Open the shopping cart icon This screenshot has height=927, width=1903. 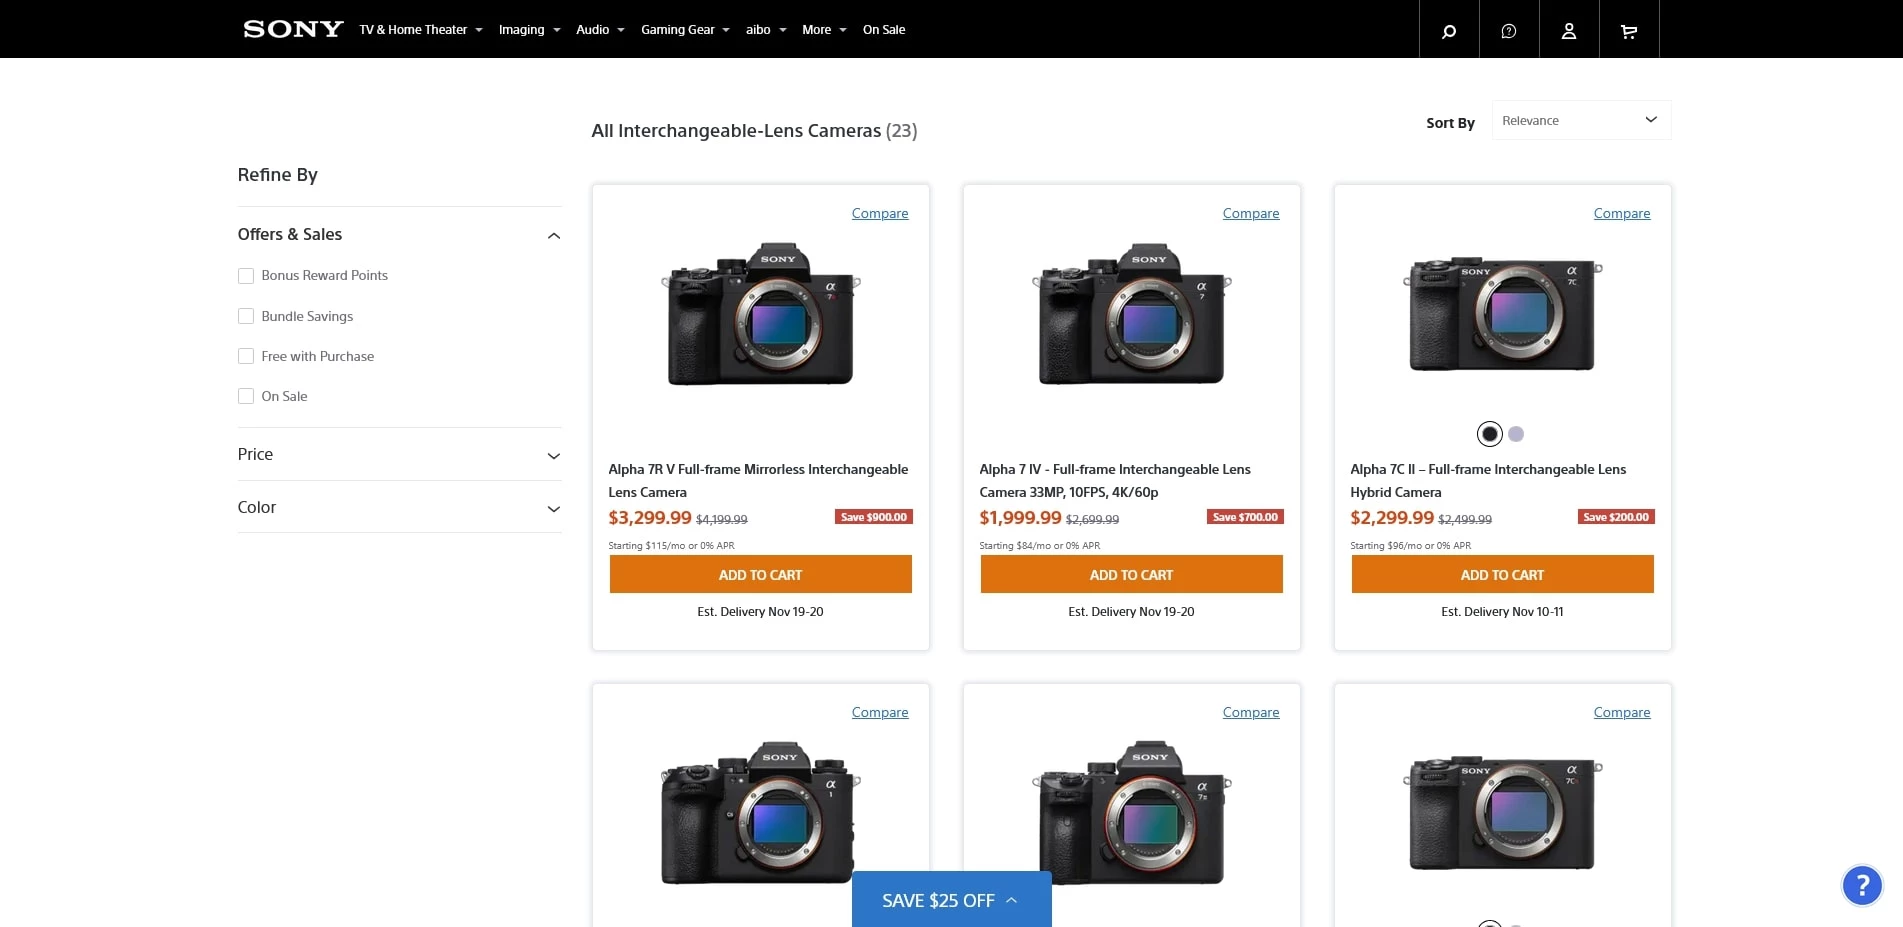1629,30
